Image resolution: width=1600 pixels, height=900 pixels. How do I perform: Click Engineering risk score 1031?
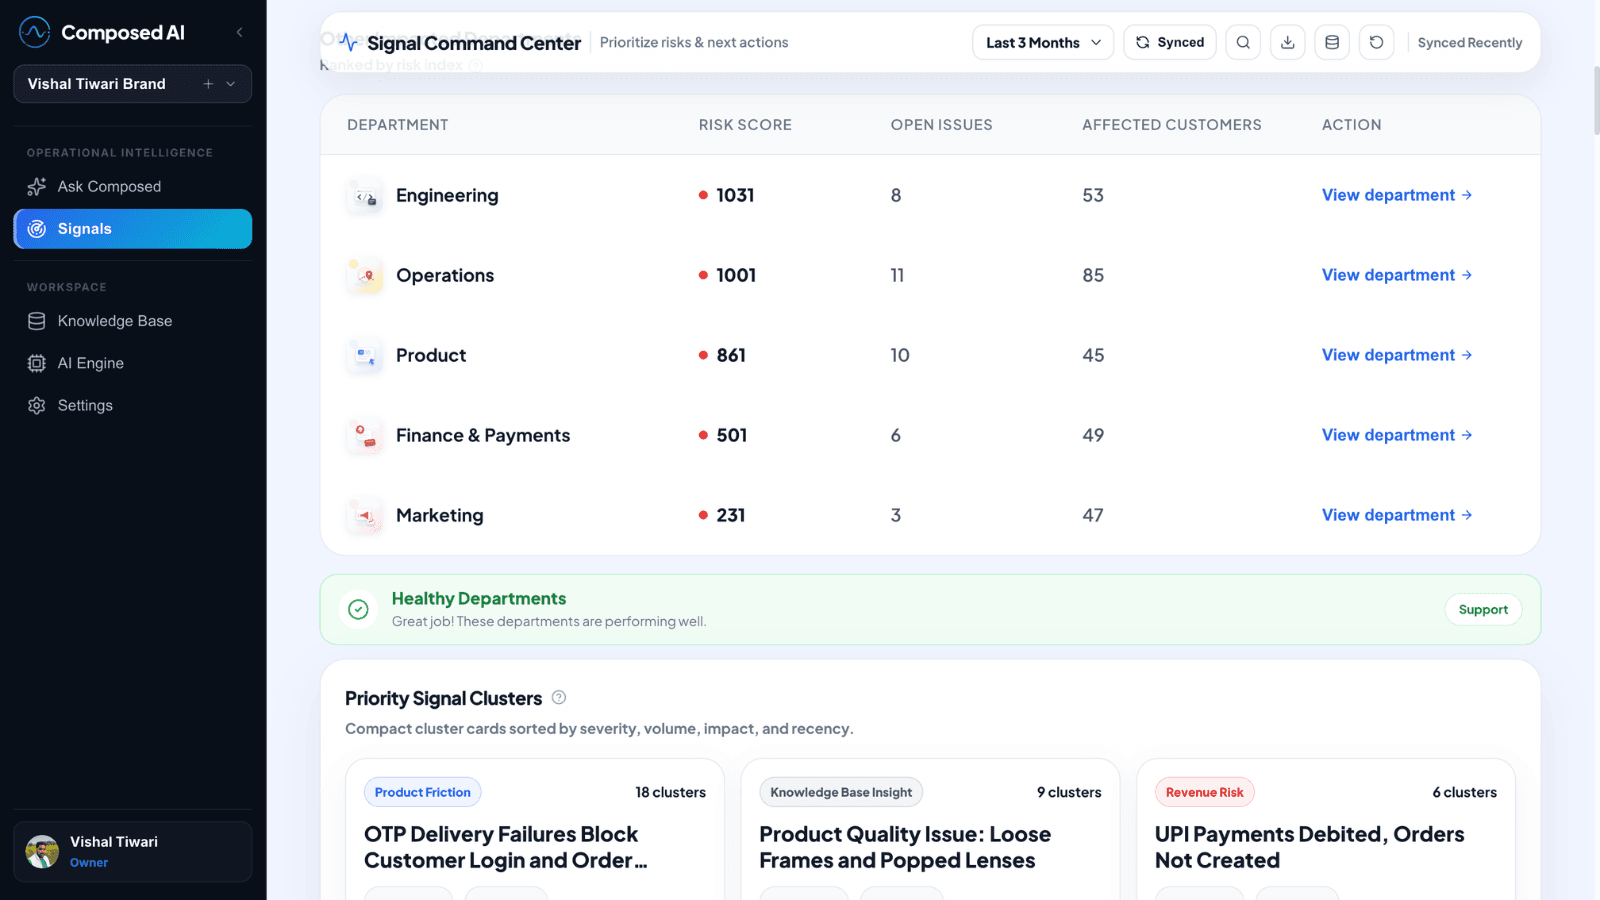(x=735, y=195)
